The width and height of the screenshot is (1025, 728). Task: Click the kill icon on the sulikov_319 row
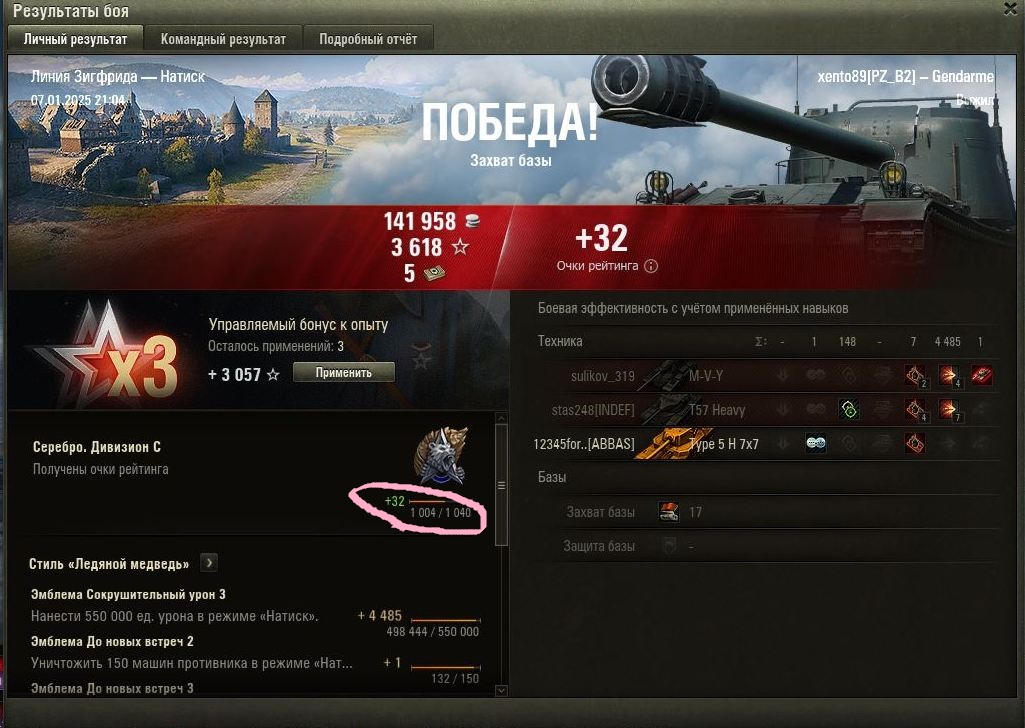point(981,375)
